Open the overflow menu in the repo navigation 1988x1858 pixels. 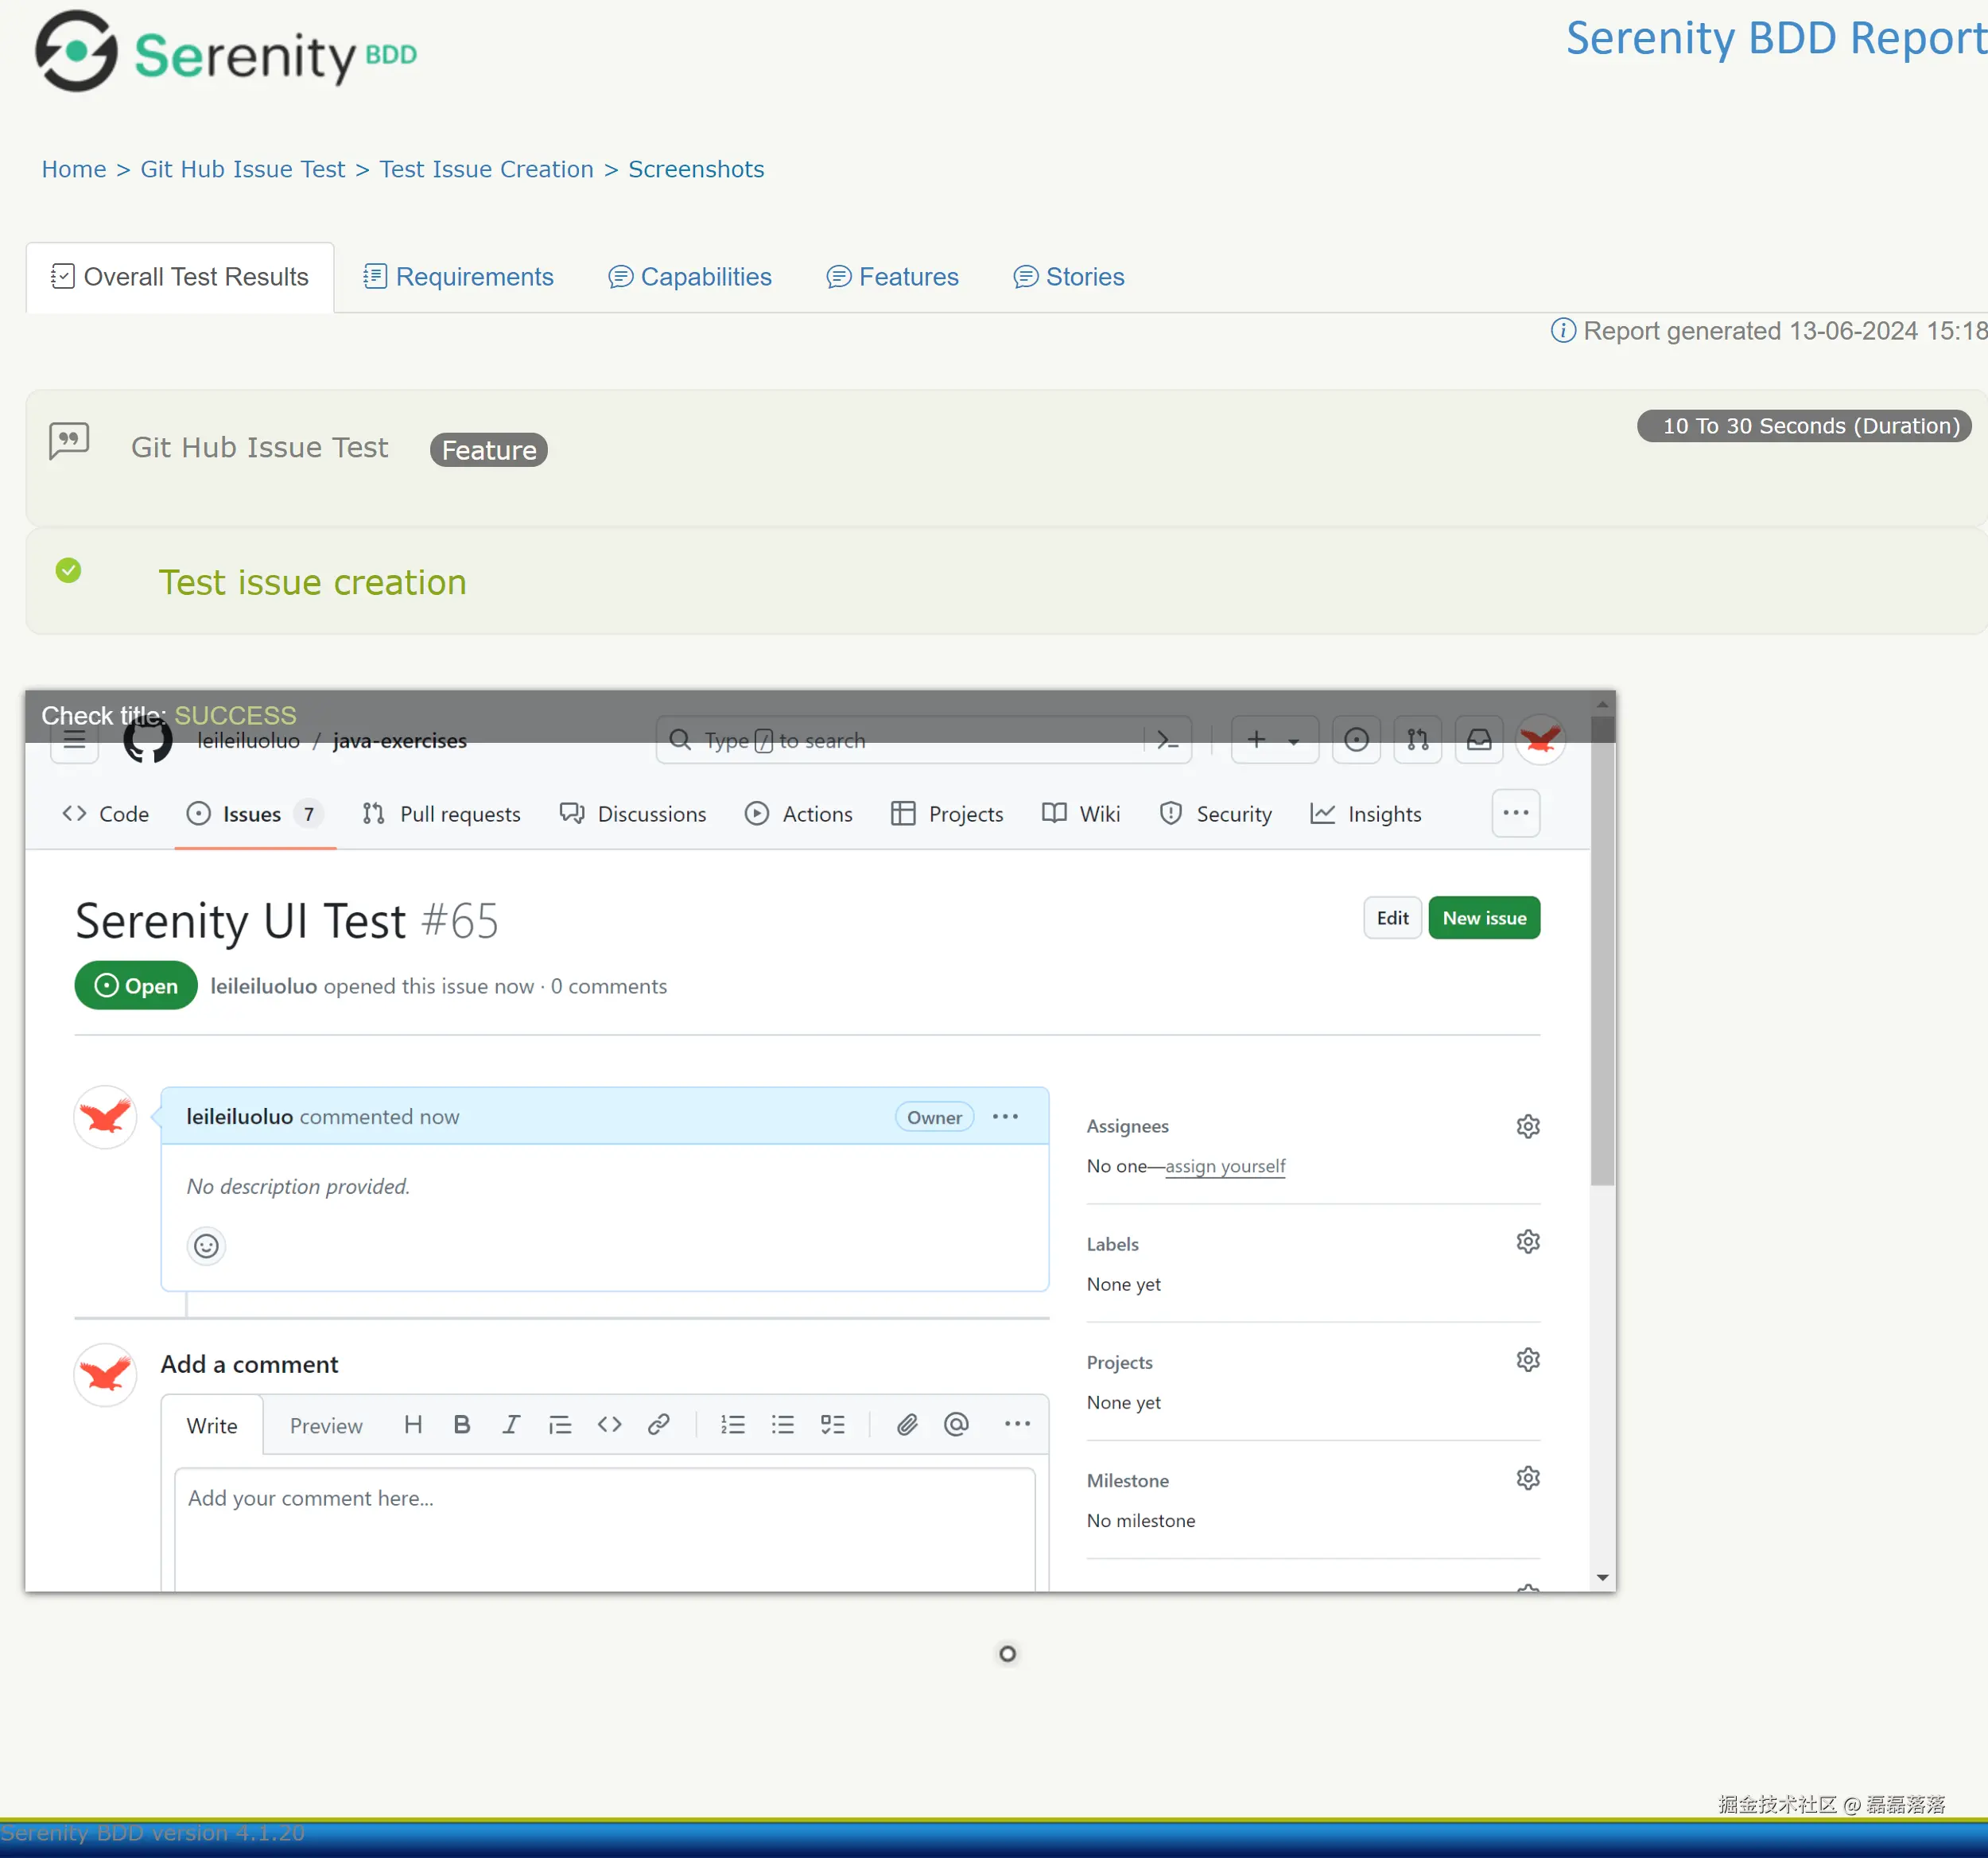point(1516,813)
